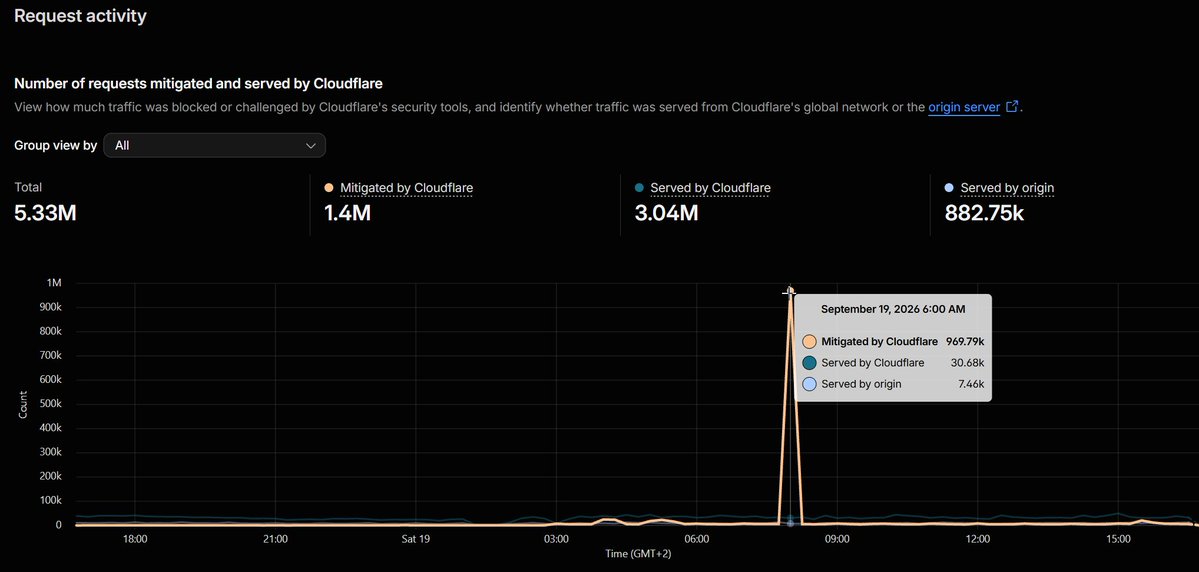
Task: Click the 500k y-axis label
Action: coord(48,404)
